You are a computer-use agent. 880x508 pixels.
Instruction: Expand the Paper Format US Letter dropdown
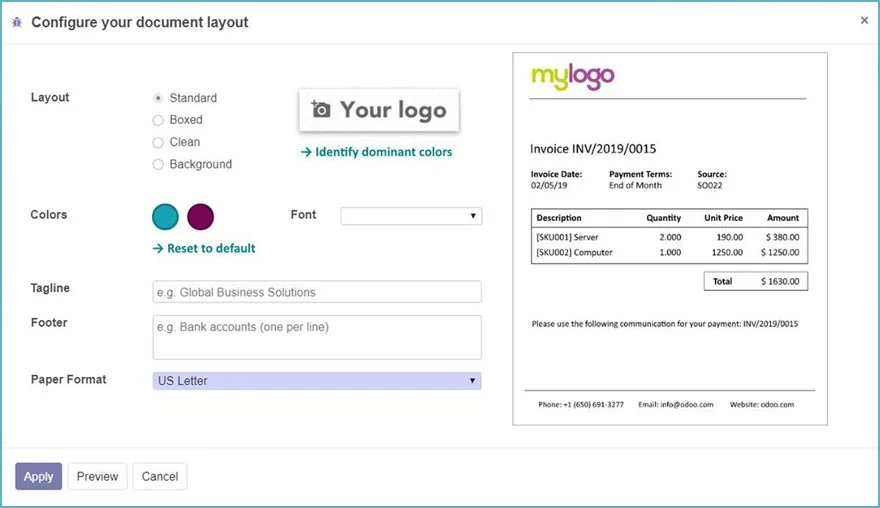[317, 381]
